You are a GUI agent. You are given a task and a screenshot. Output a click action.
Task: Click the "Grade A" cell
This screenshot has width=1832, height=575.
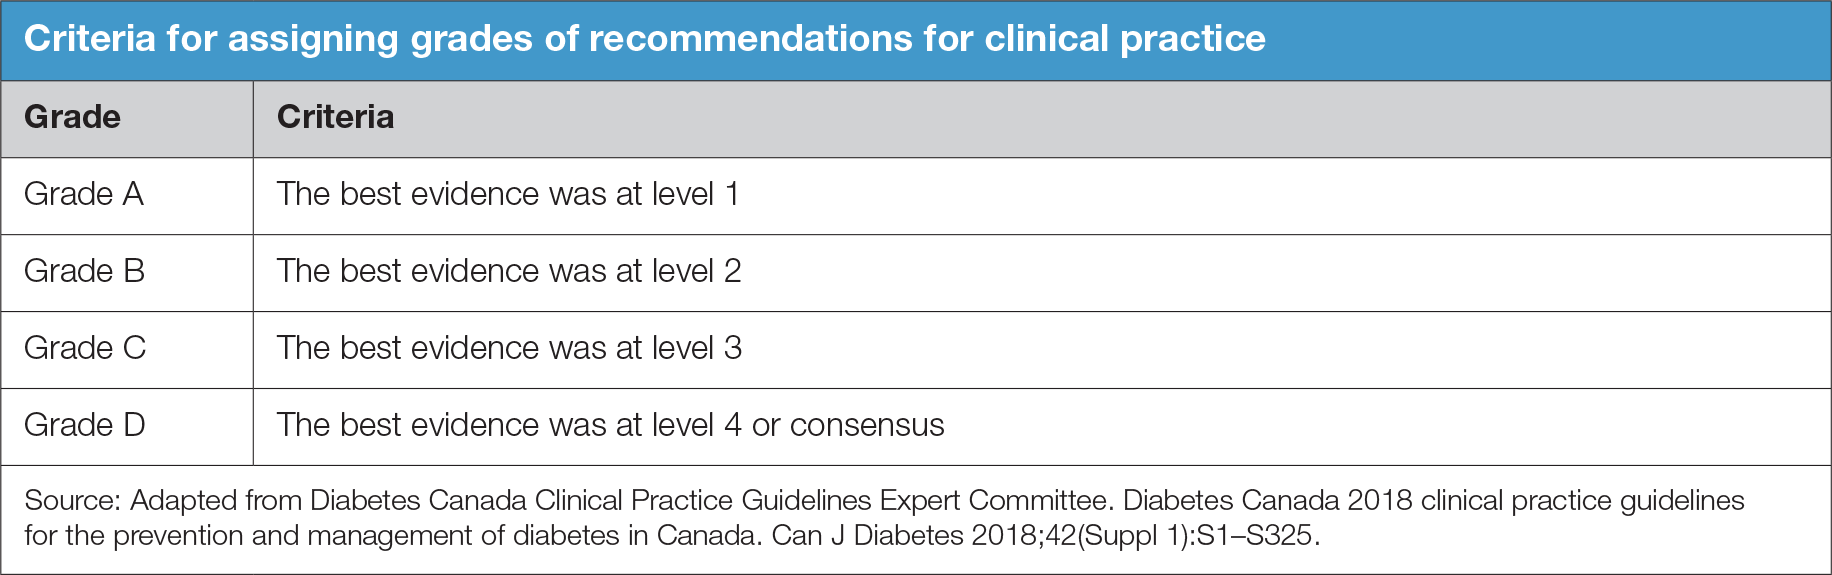[x=84, y=194]
